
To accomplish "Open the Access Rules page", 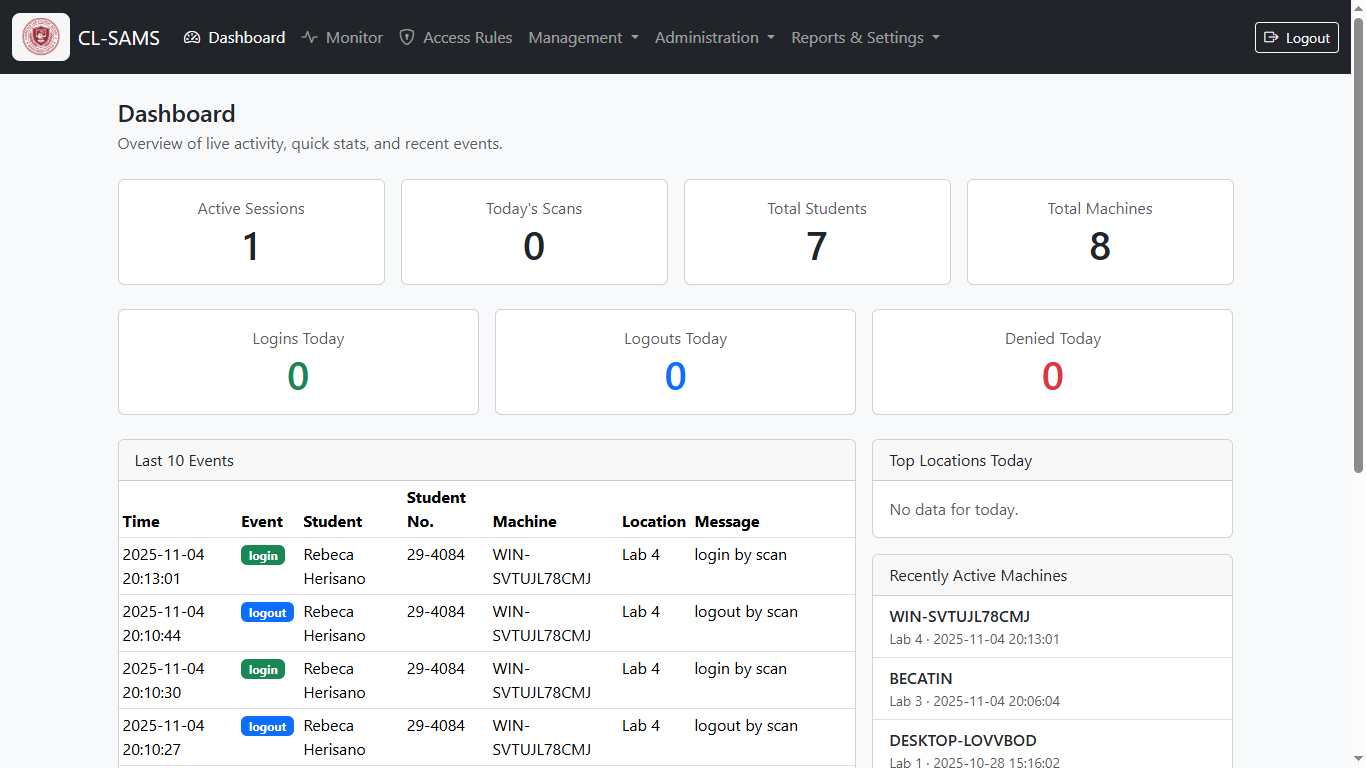I will pos(467,38).
